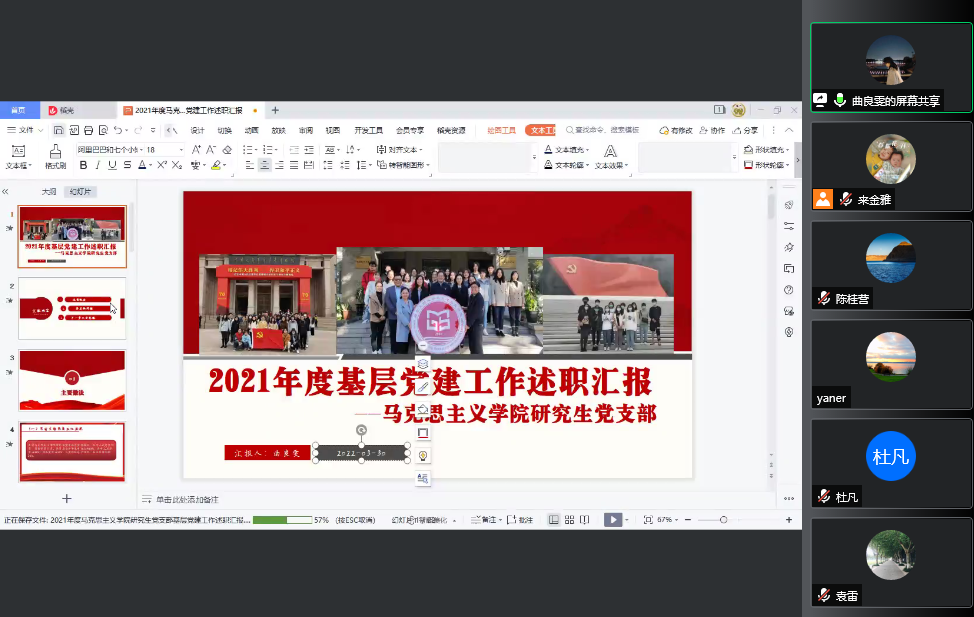Screen dimensions: 974x617
Task: Toggle bold formatting
Action: 83,166
